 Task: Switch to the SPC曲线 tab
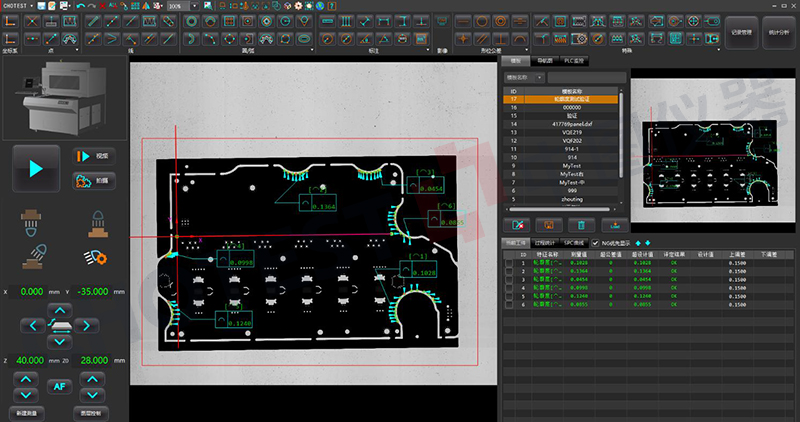pyautogui.click(x=574, y=243)
